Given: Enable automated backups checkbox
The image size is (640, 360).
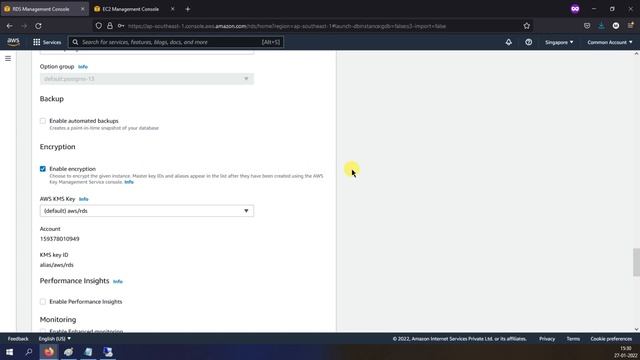Looking at the screenshot, I should point(43,121).
